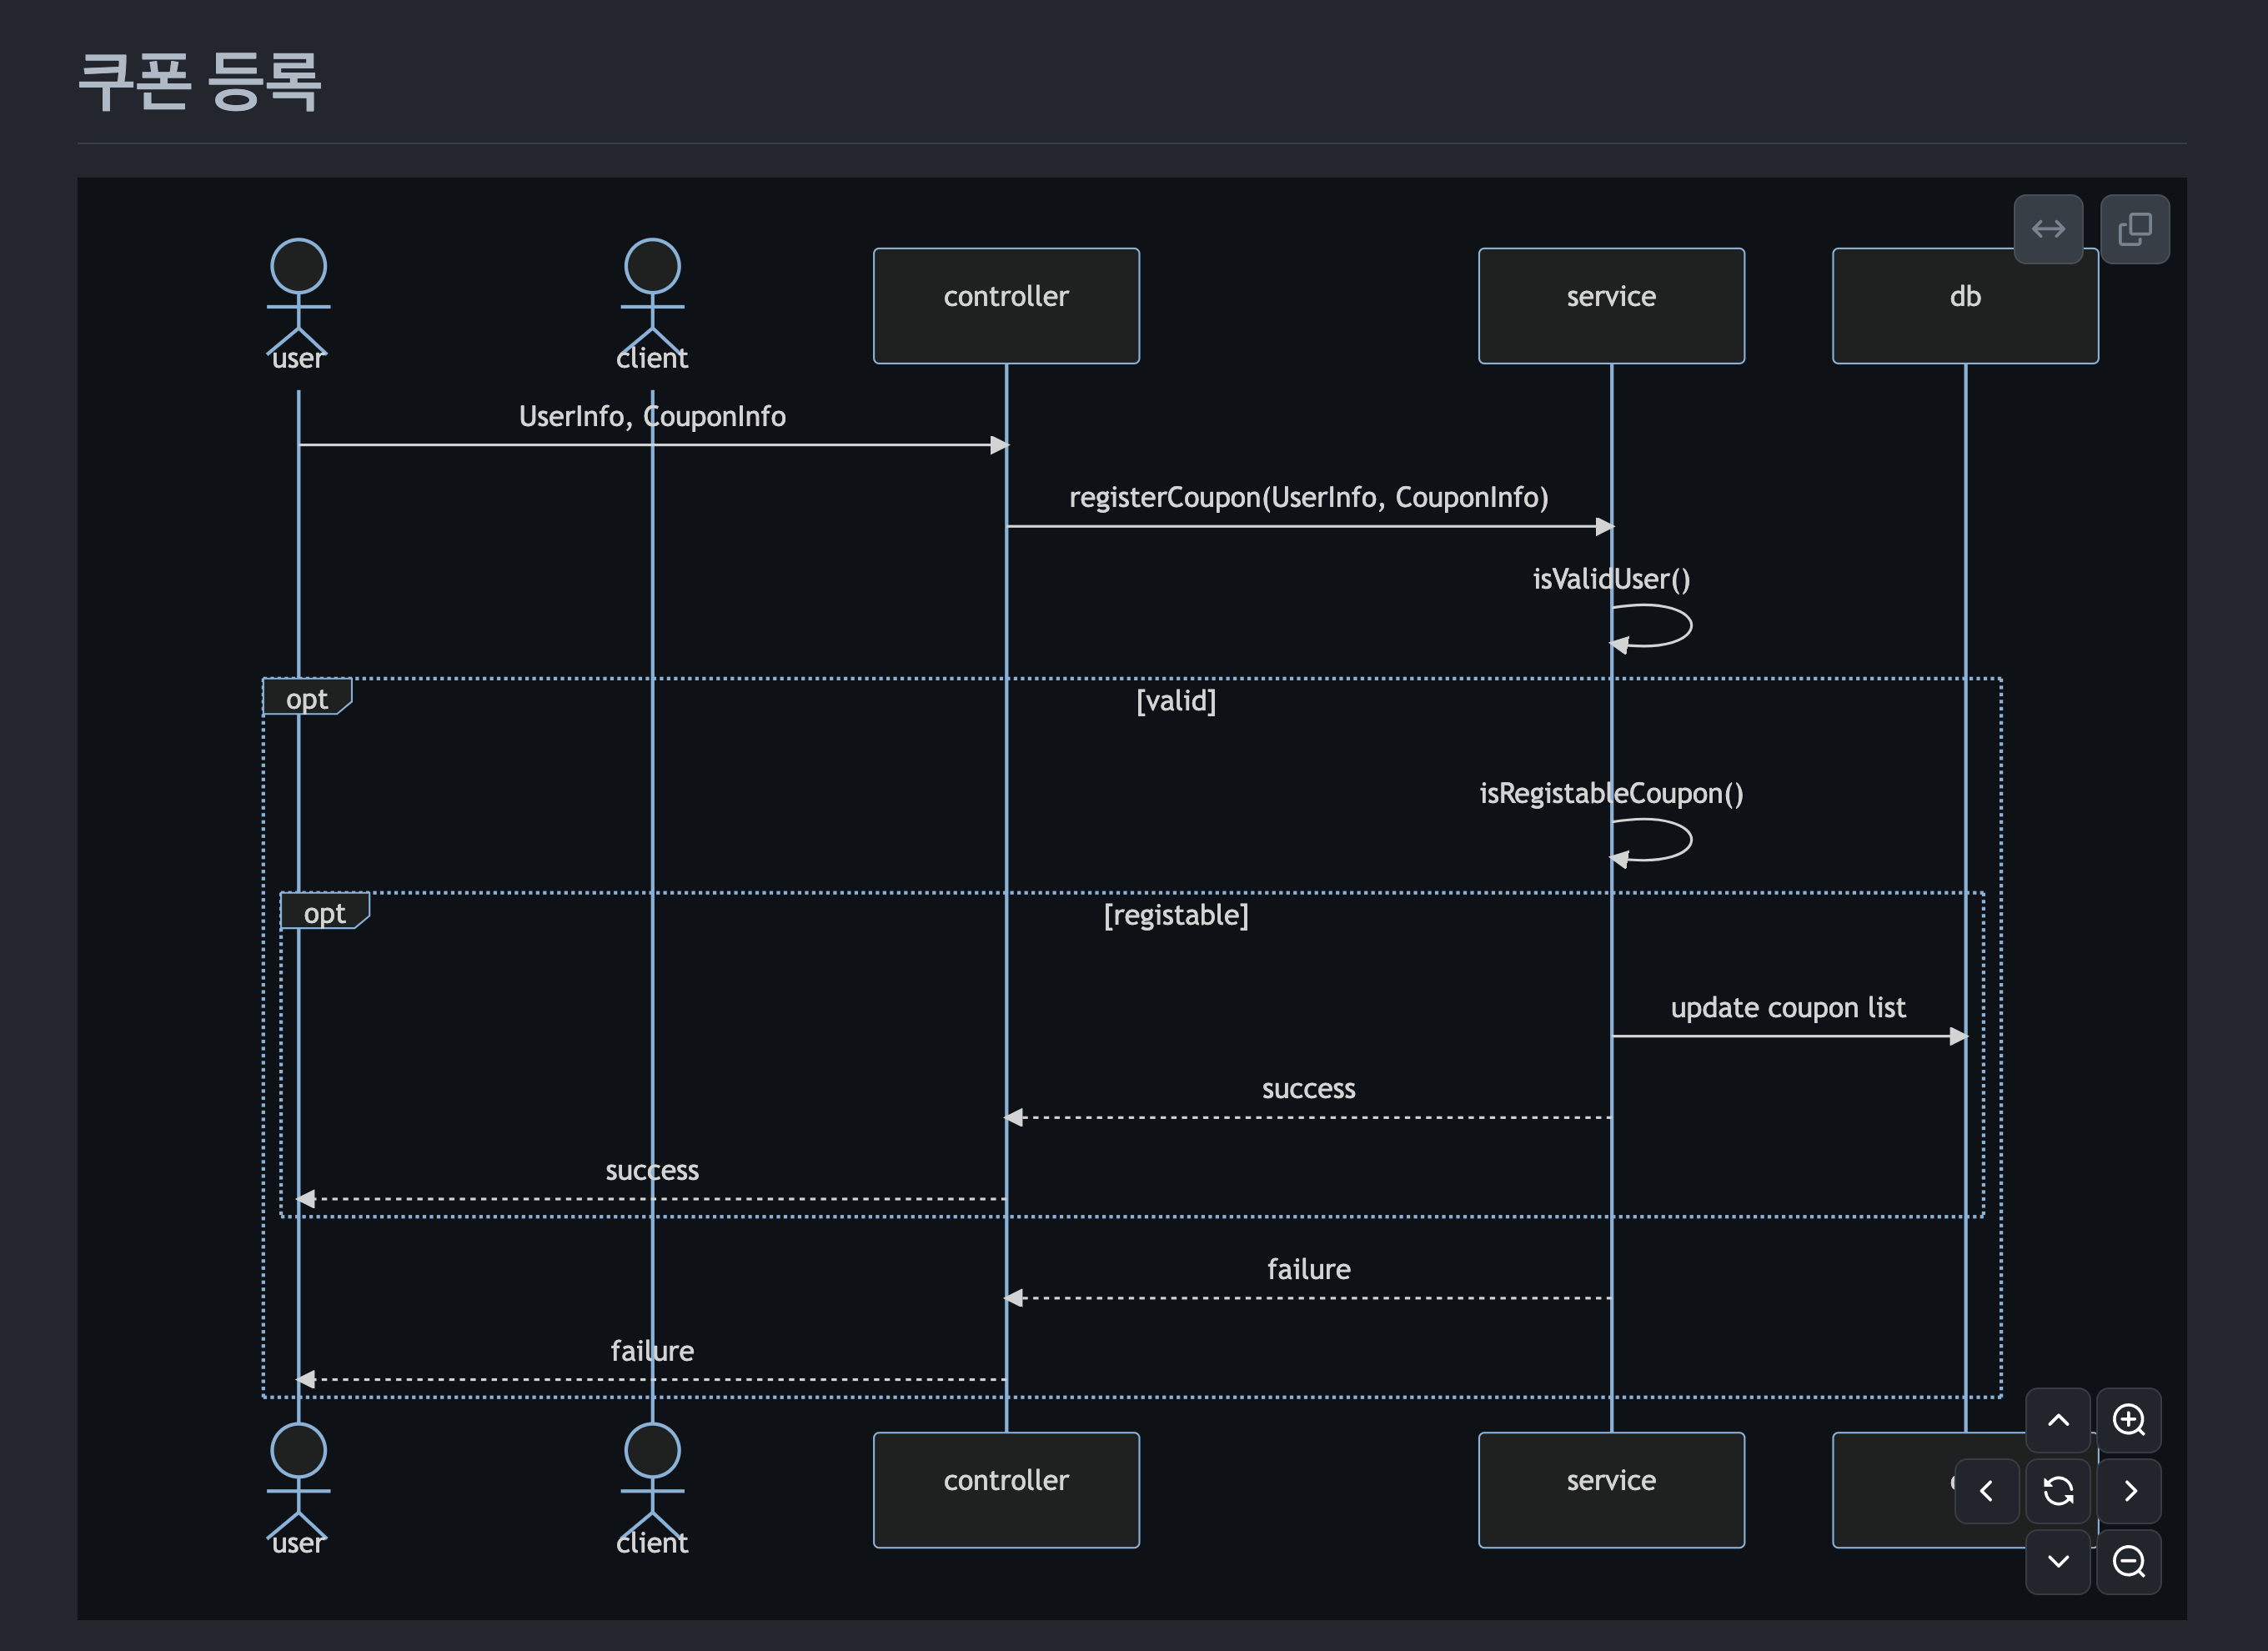Pan the diagram right
Viewport: 2268px width, 1651px height.
2128,1491
